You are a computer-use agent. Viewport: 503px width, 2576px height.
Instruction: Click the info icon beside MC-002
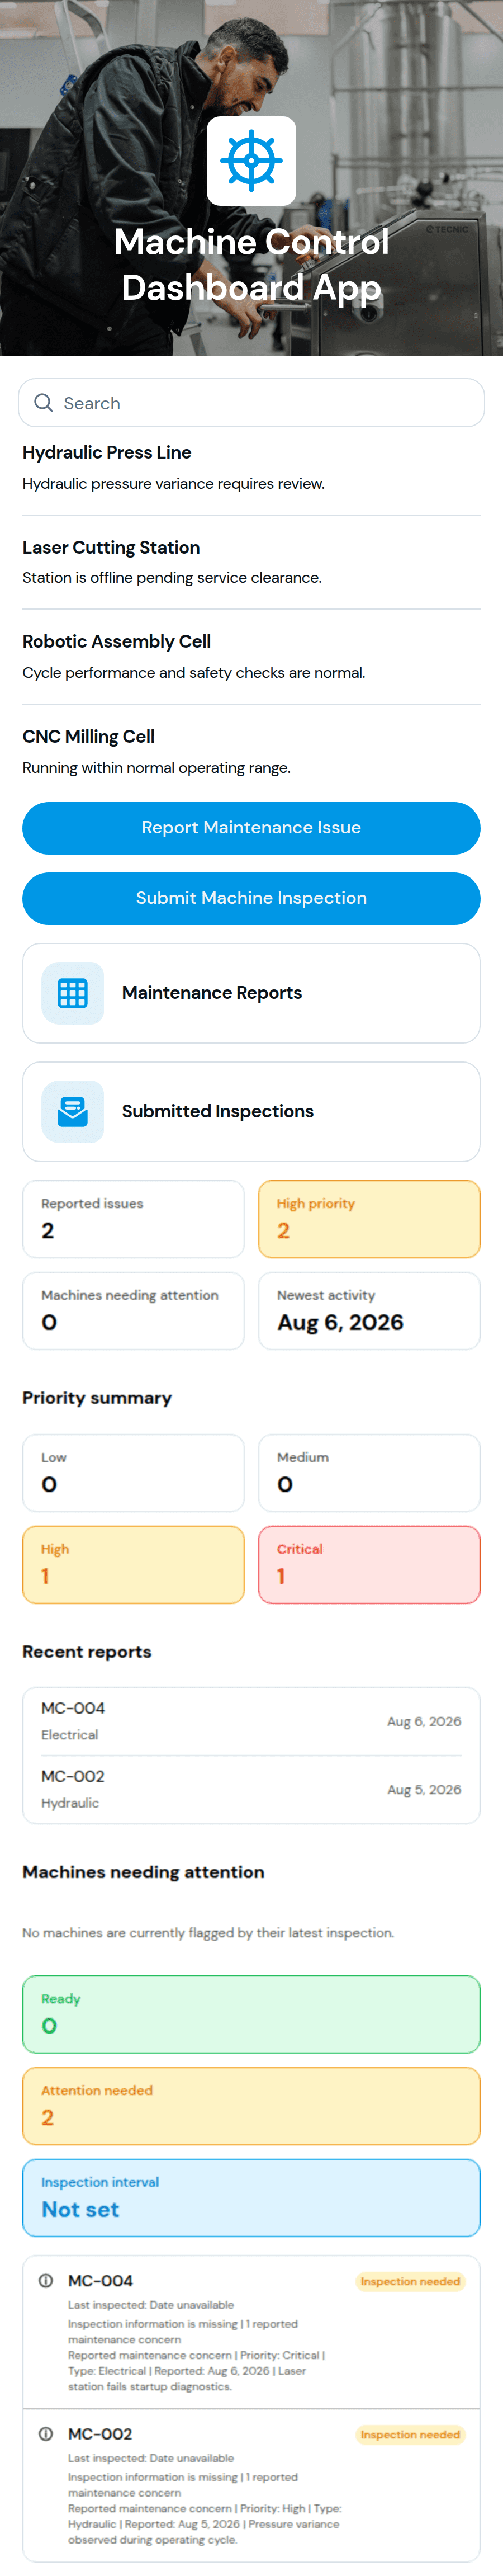(x=46, y=2434)
